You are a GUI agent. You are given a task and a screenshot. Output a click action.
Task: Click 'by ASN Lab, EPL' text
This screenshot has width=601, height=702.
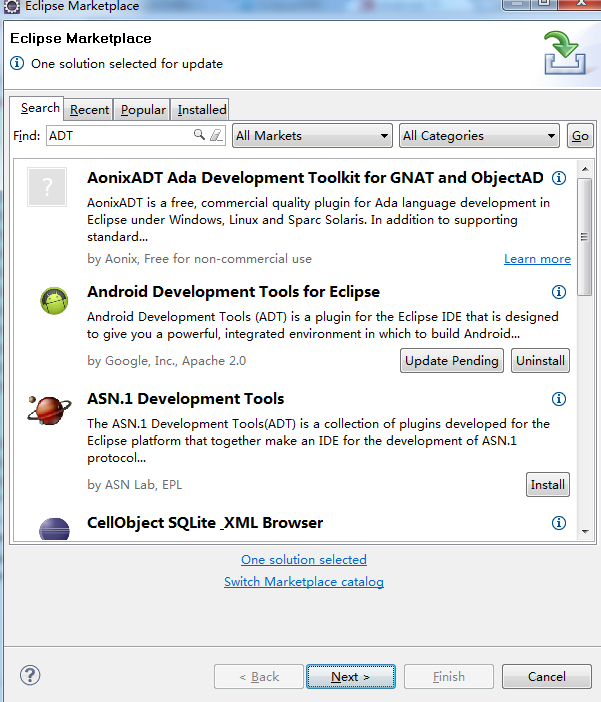point(135,485)
